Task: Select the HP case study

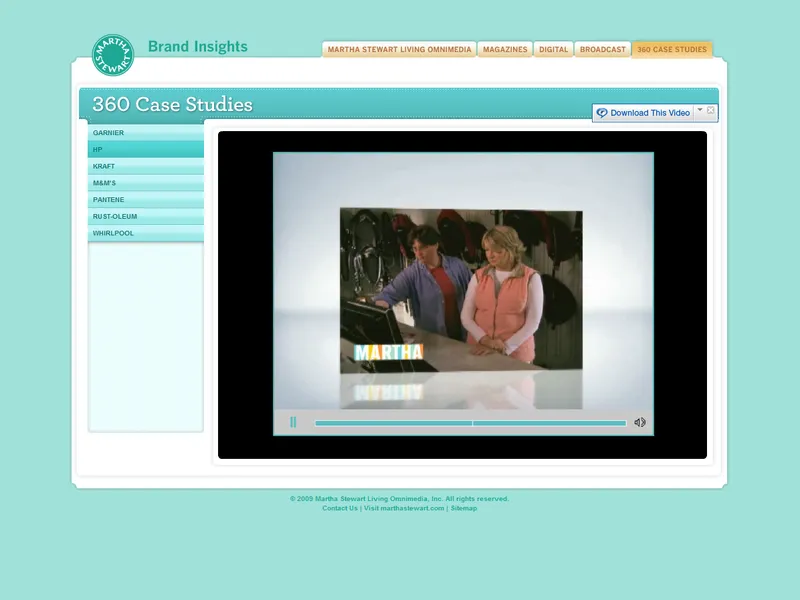Action: click(146, 149)
